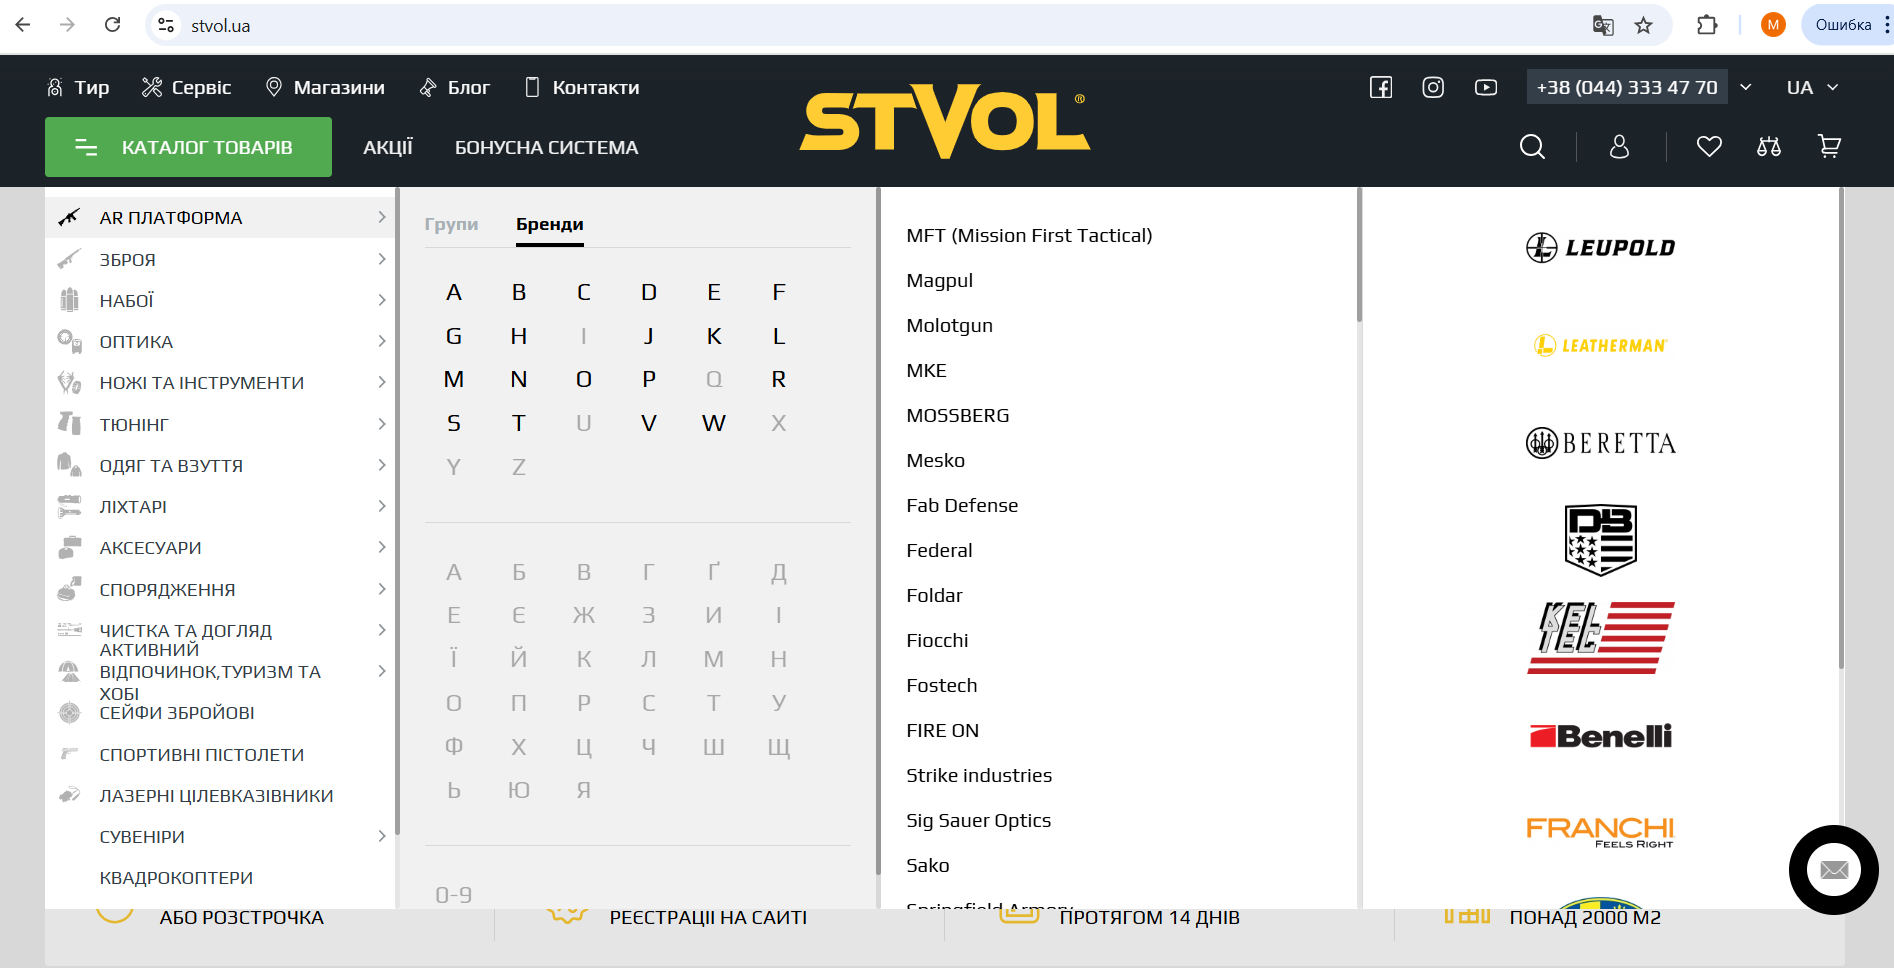Open the user account icon
Screen dimensions: 1894x968
1620,147
